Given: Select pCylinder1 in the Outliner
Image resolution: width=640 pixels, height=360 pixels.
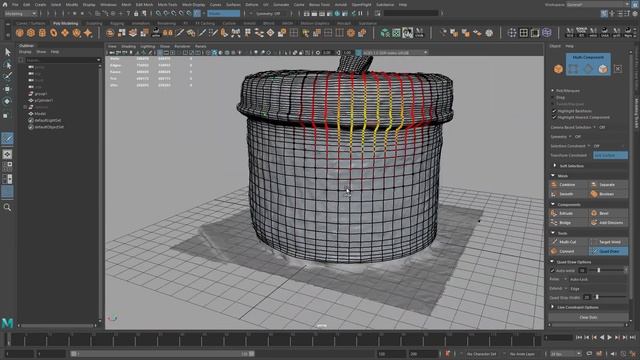Looking at the screenshot, I should tap(44, 100).
